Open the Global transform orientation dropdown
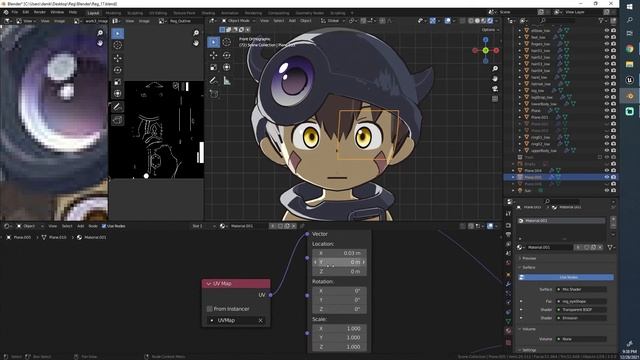The width and height of the screenshot is (640, 360). click(332, 20)
